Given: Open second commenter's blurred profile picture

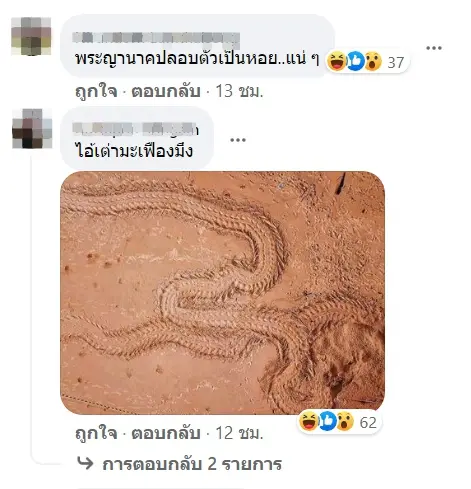Looking at the screenshot, I should click(32, 128).
